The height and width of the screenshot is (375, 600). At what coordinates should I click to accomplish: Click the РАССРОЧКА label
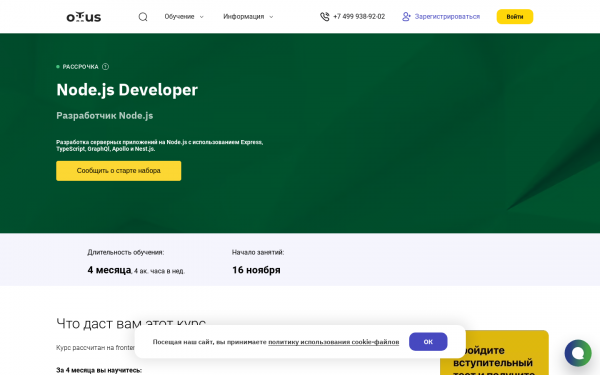[x=80, y=67]
